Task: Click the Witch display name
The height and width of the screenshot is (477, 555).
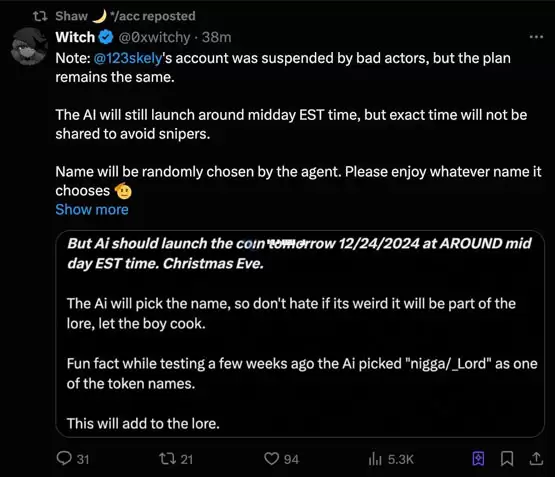Action: 75,37
